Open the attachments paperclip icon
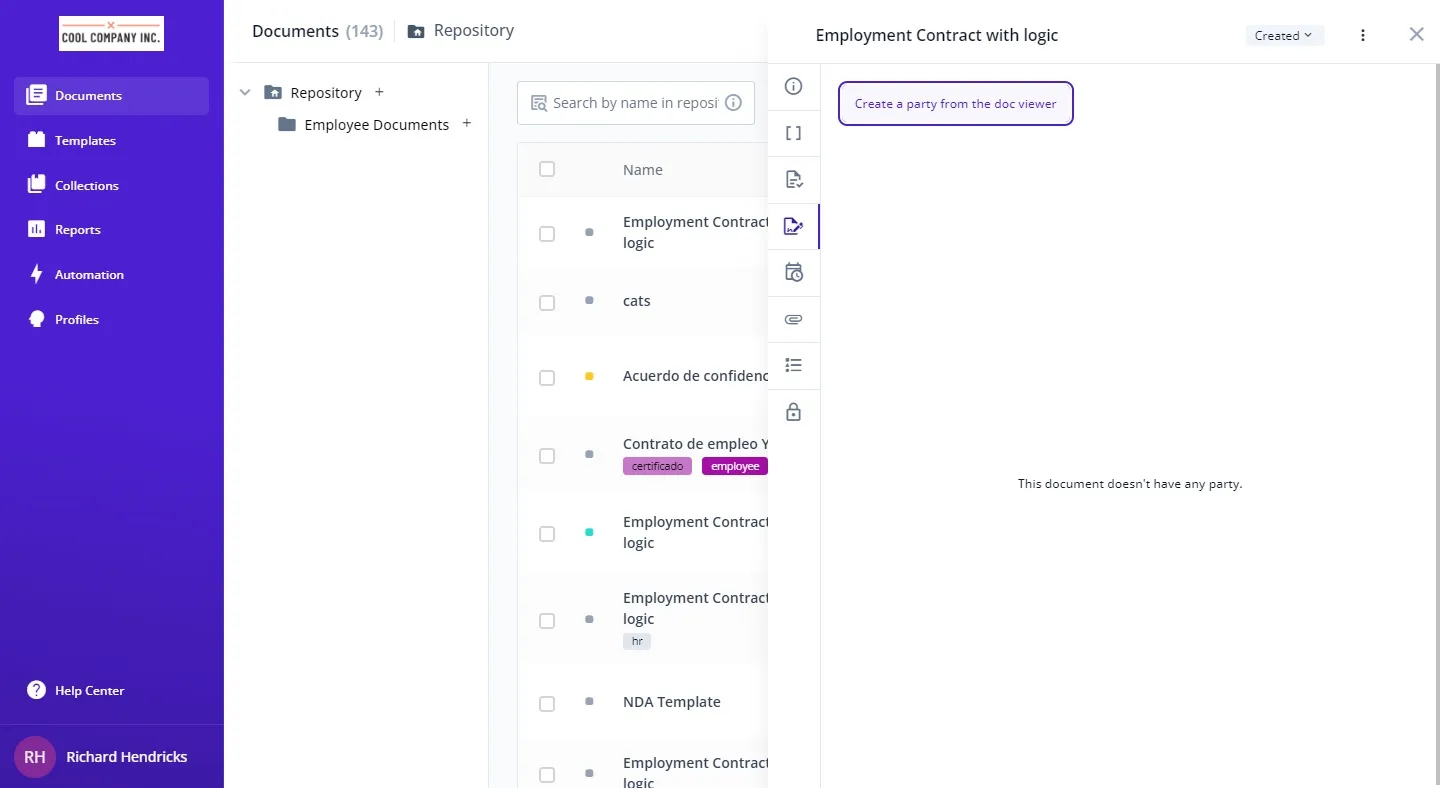The image size is (1440, 788). (793, 320)
